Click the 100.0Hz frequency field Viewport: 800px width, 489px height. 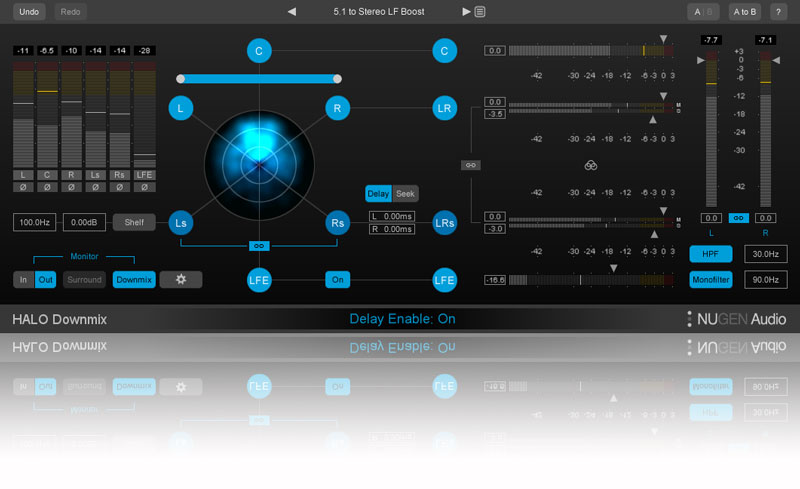coord(34,222)
